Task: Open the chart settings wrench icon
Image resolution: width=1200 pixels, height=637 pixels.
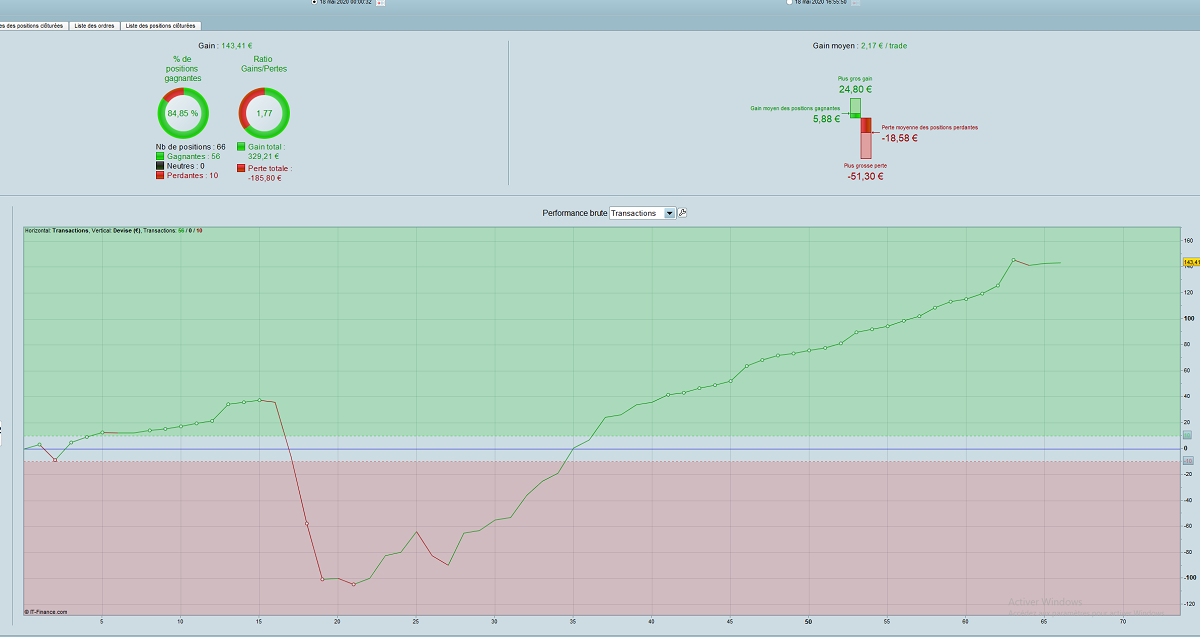Action: [683, 213]
